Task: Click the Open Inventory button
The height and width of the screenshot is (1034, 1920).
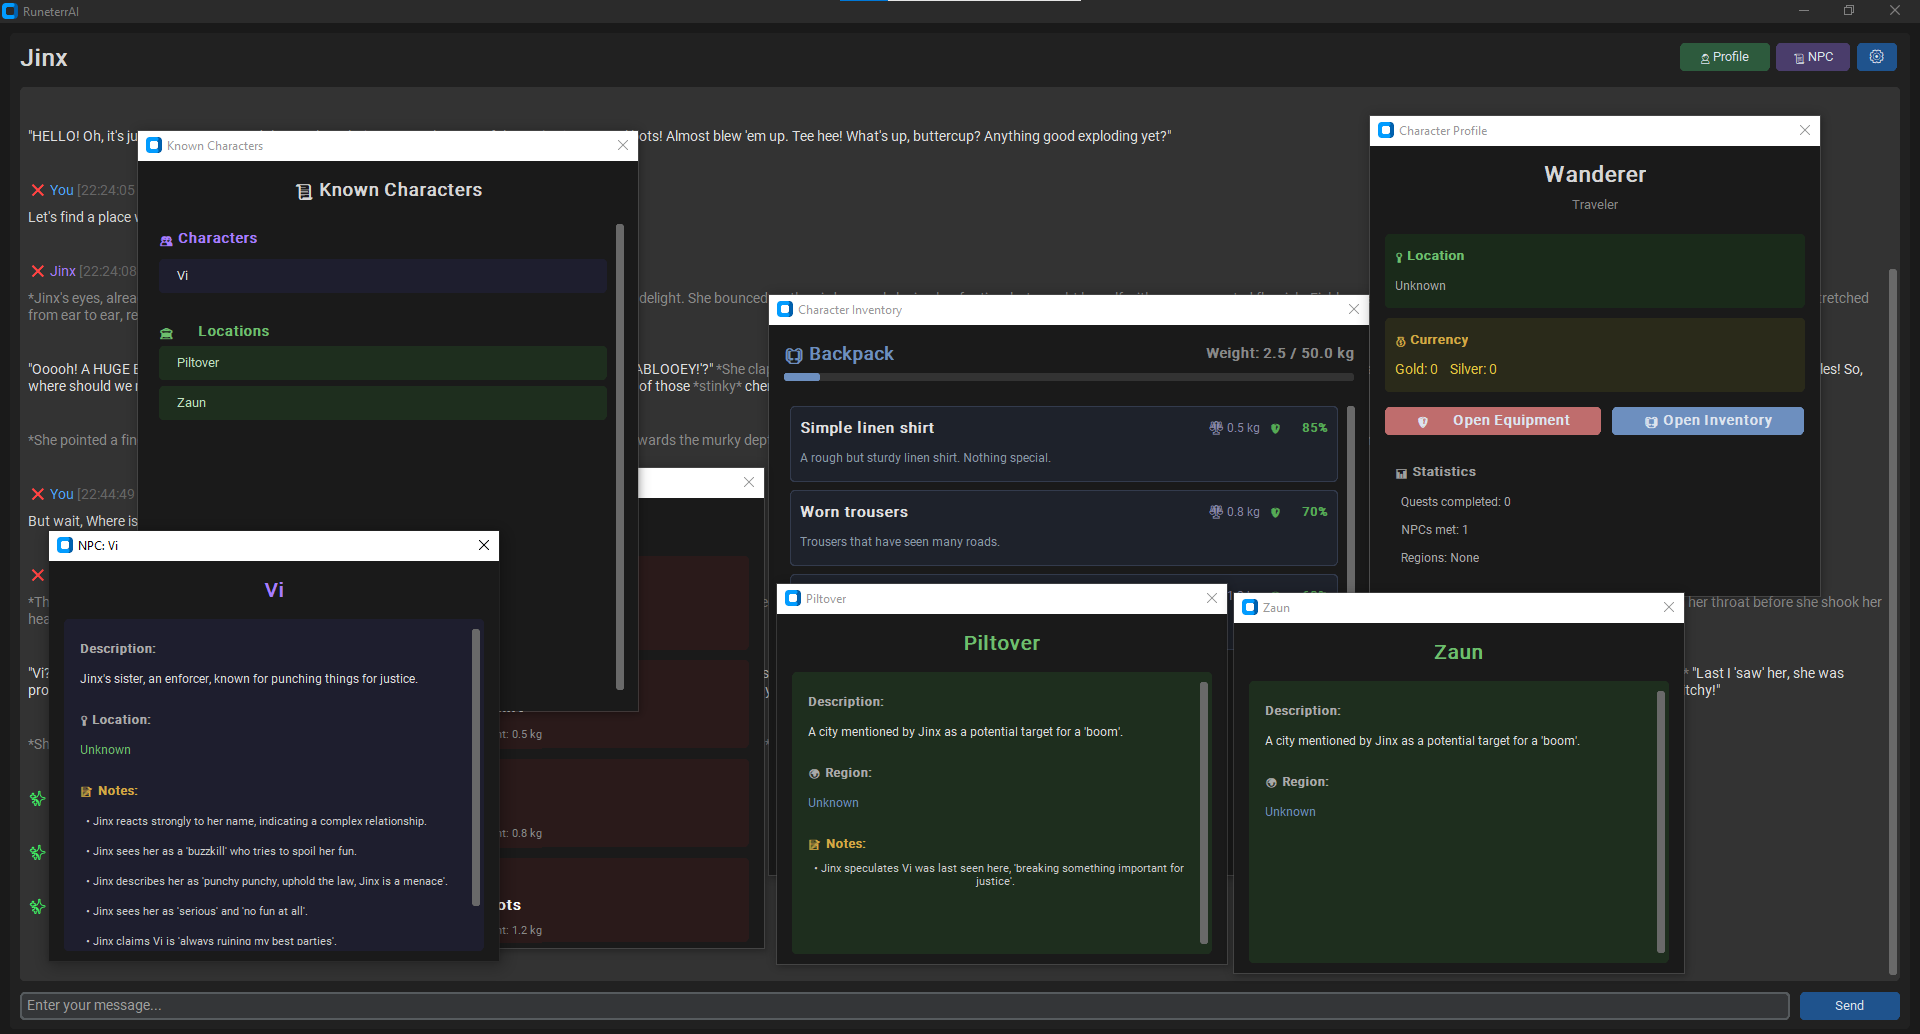Action: (1707, 421)
